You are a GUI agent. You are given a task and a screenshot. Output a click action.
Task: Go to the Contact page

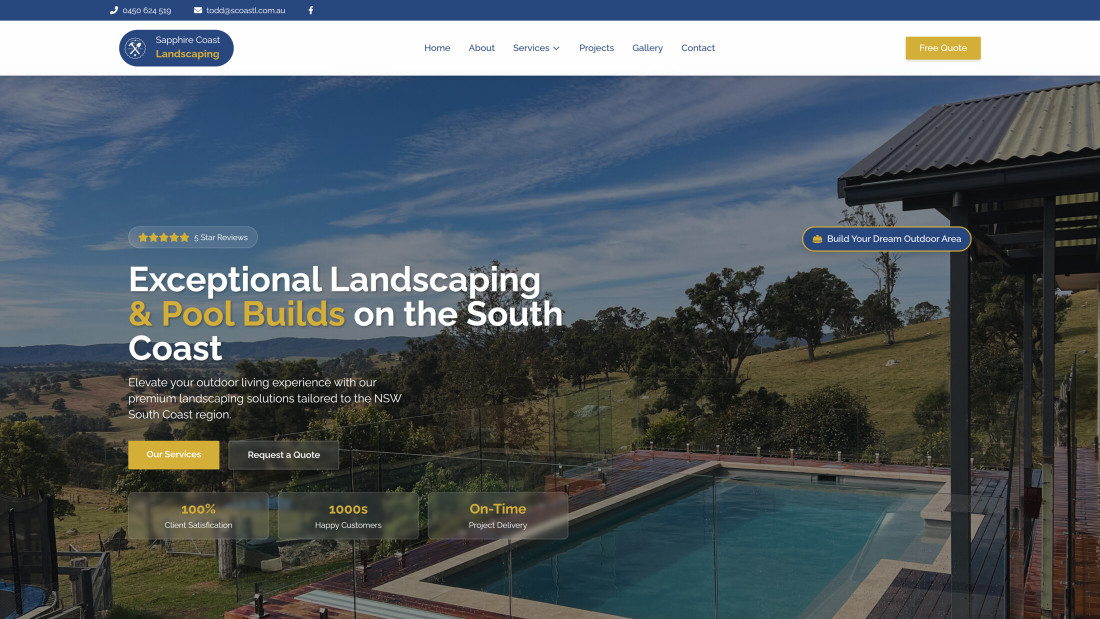point(698,48)
